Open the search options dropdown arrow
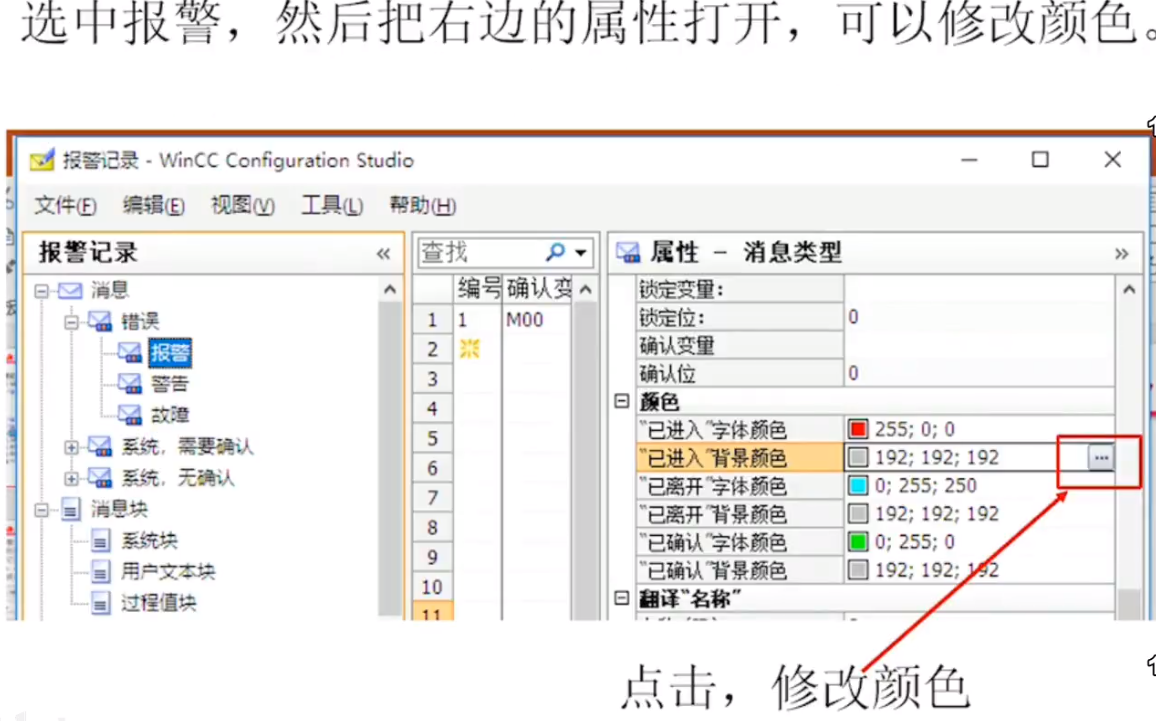The height and width of the screenshot is (721, 1156). [581, 253]
